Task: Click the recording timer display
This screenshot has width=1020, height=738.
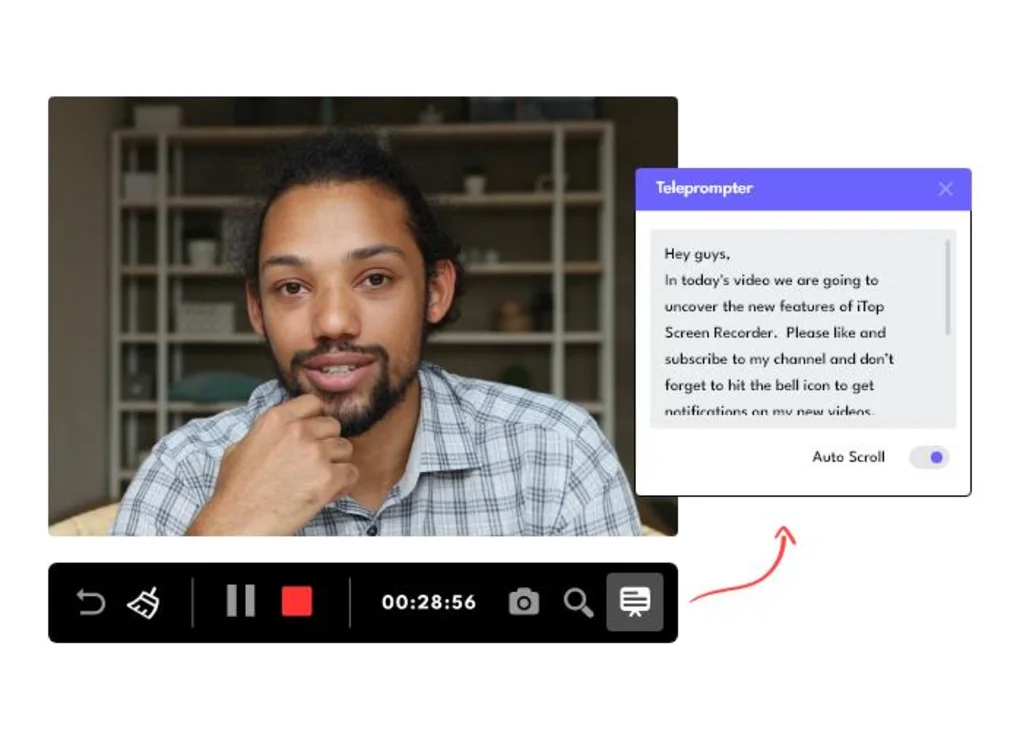Action: coord(428,601)
